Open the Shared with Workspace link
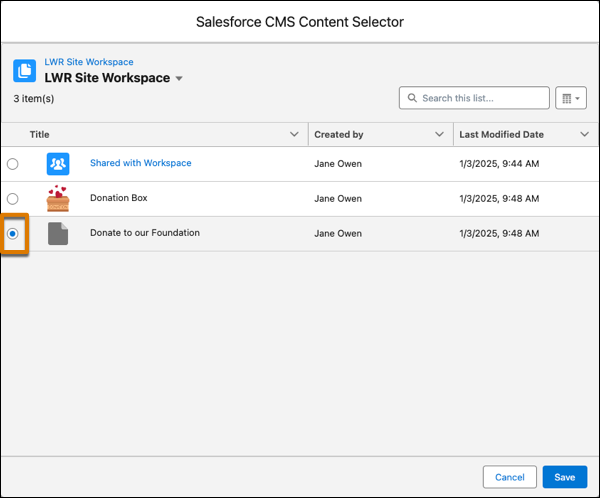Screen dimensions: 600x498 140,163
